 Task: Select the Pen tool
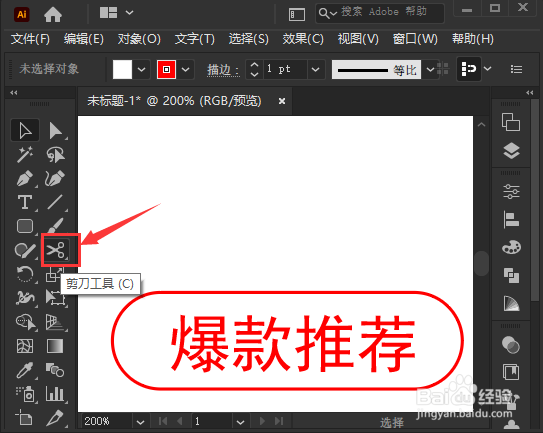(25, 178)
